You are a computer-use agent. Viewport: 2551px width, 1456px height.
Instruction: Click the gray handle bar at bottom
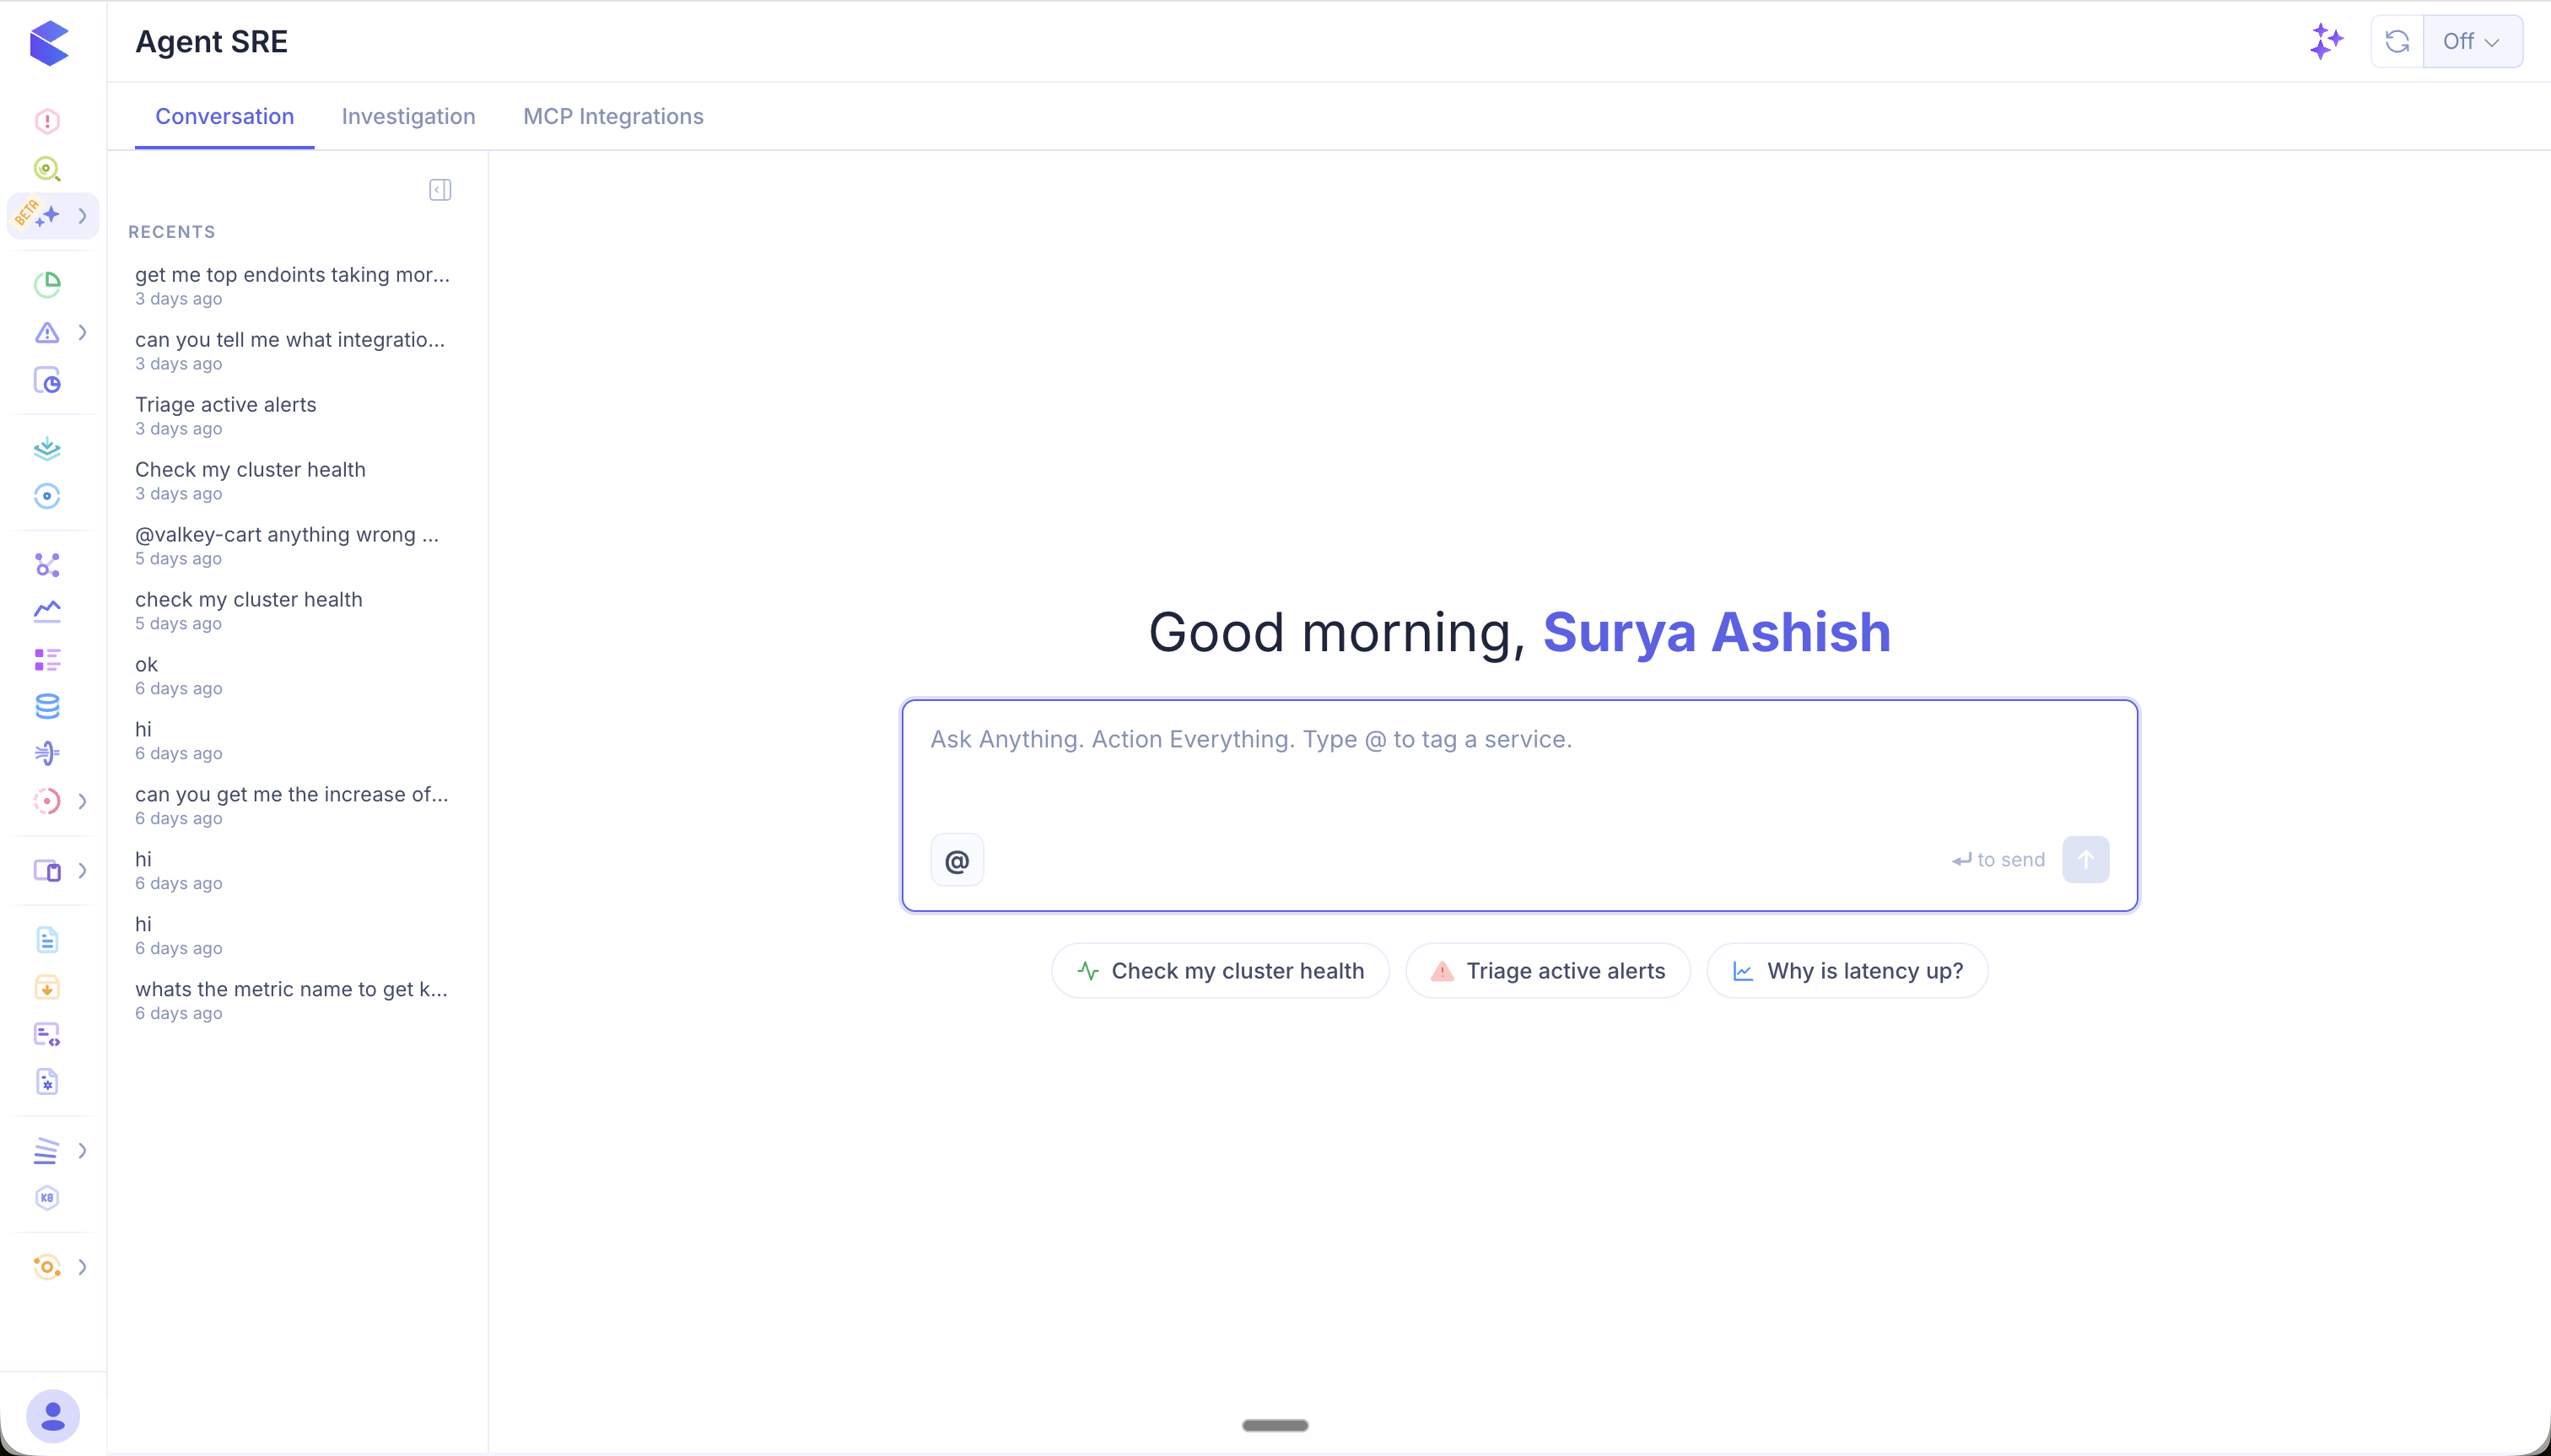[x=1275, y=1425]
